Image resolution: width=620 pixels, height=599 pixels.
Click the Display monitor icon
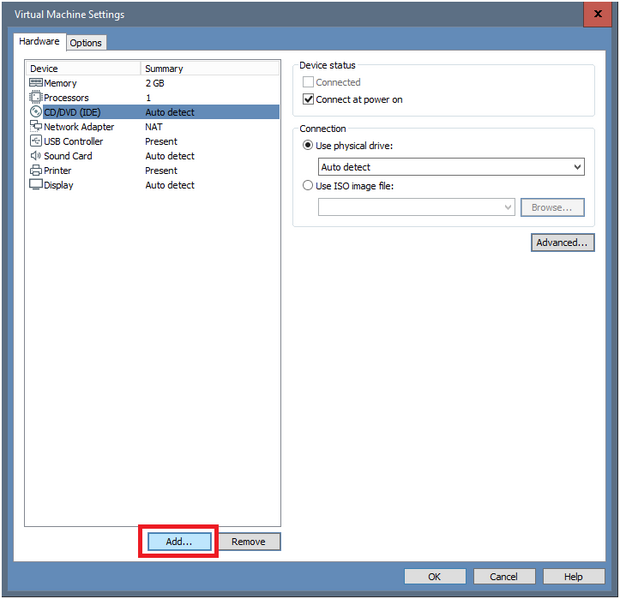click(x=36, y=185)
